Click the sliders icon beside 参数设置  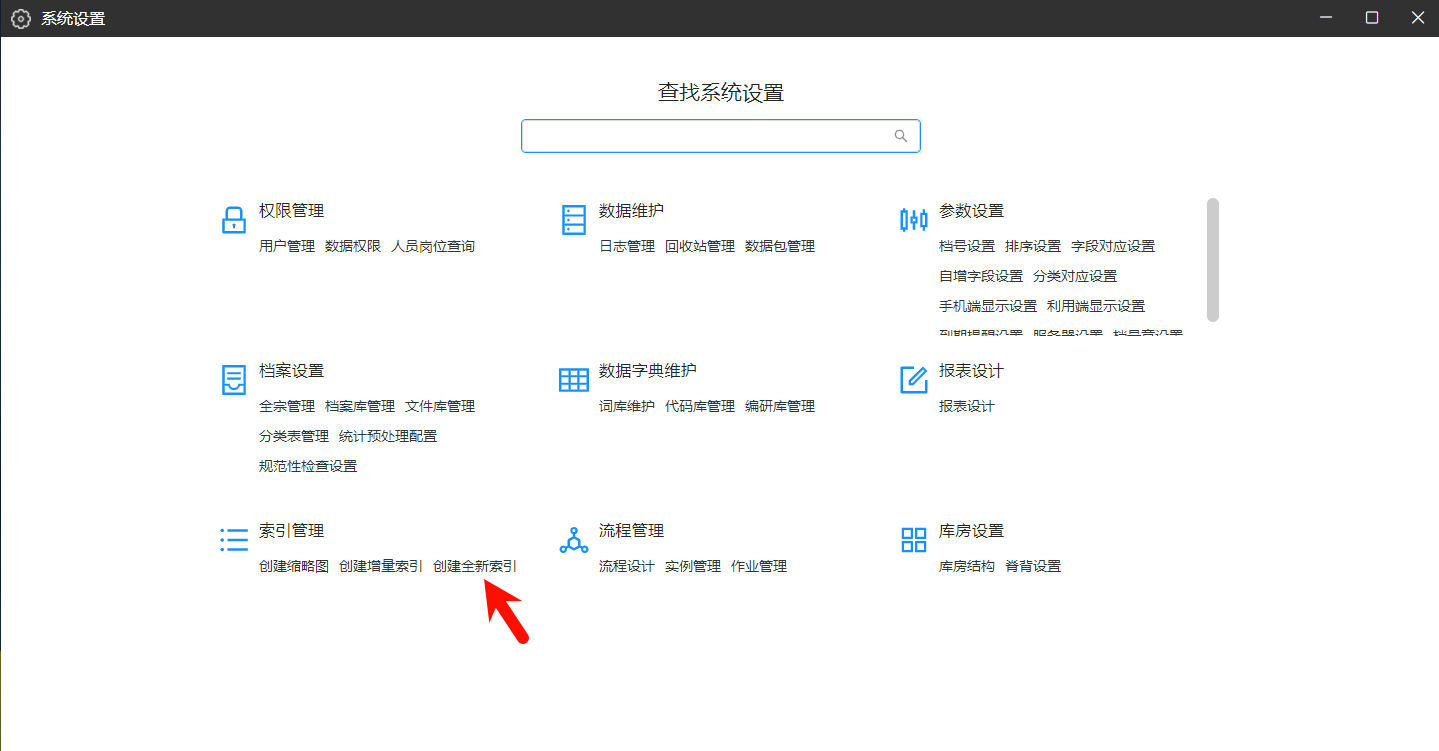pyautogui.click(x=913, y=220)
